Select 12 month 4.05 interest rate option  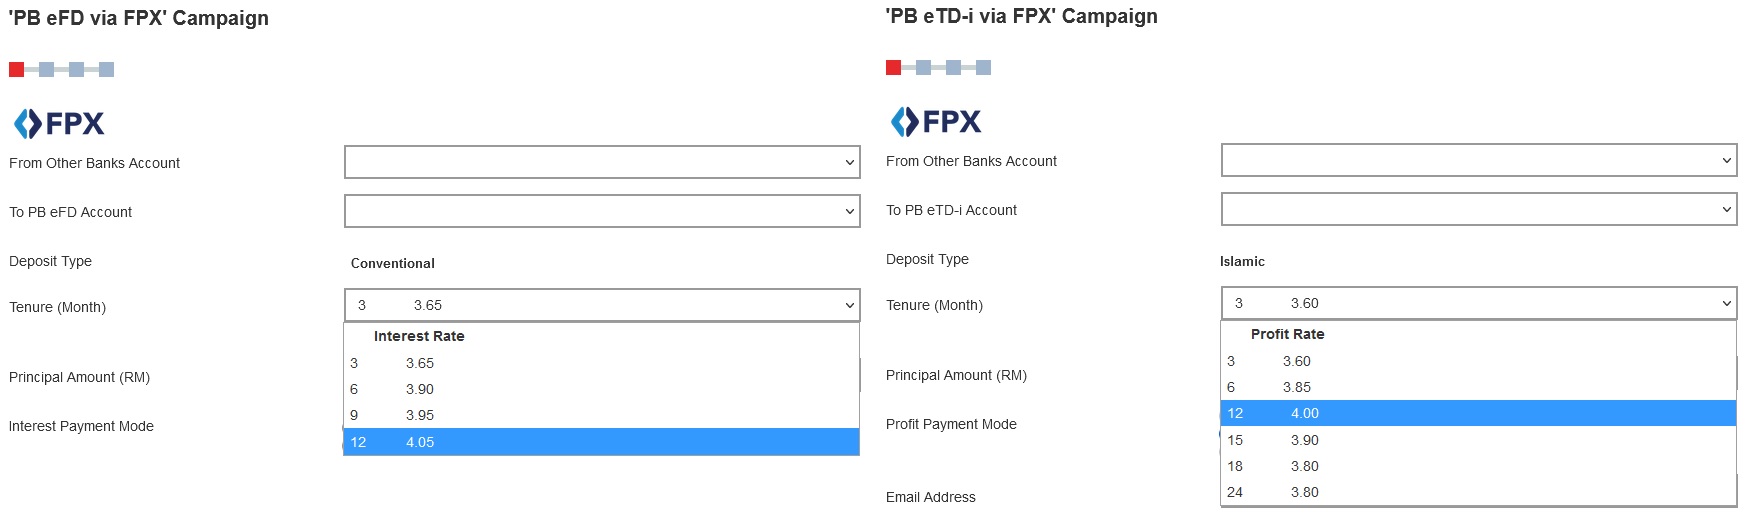pyautogui.click(x=601, y=442)
